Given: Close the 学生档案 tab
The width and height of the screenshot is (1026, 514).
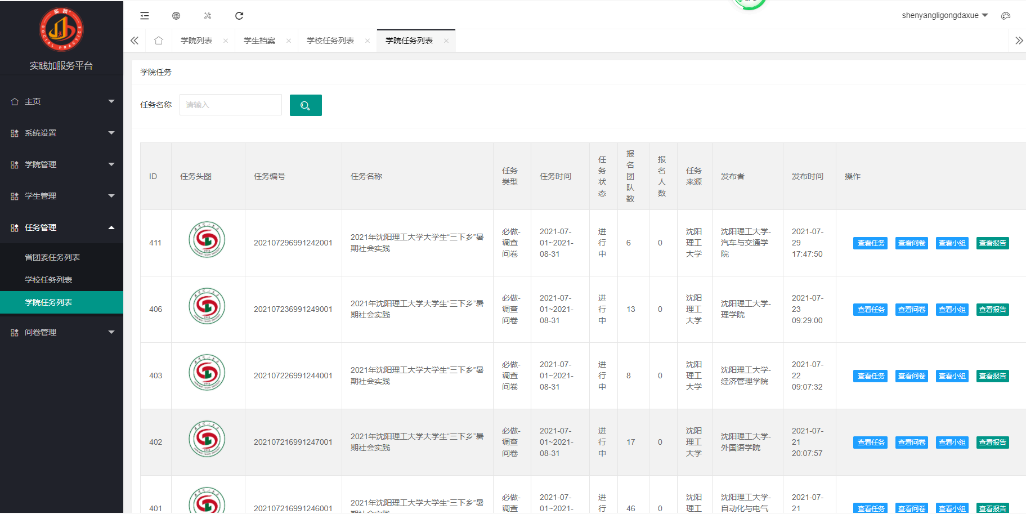Looking at the screenshot, I should 289,41.
